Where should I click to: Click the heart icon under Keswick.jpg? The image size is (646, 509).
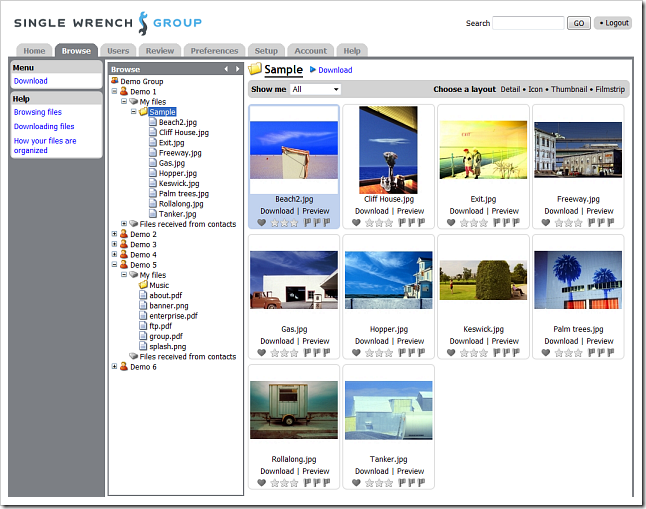click(451, 353)
